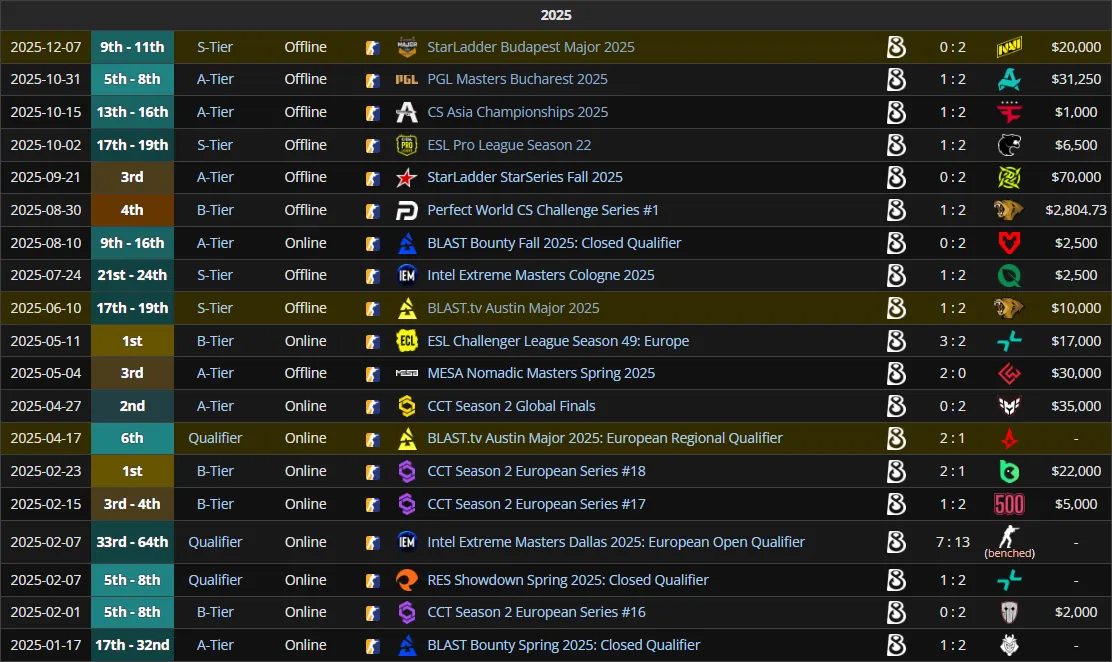
Task: Open the CS Asia Championships 2025 link
Action: pos(517,112)
